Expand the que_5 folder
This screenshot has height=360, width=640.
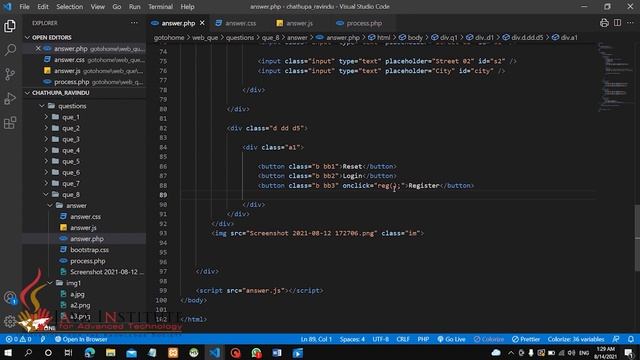coord(71,161)
